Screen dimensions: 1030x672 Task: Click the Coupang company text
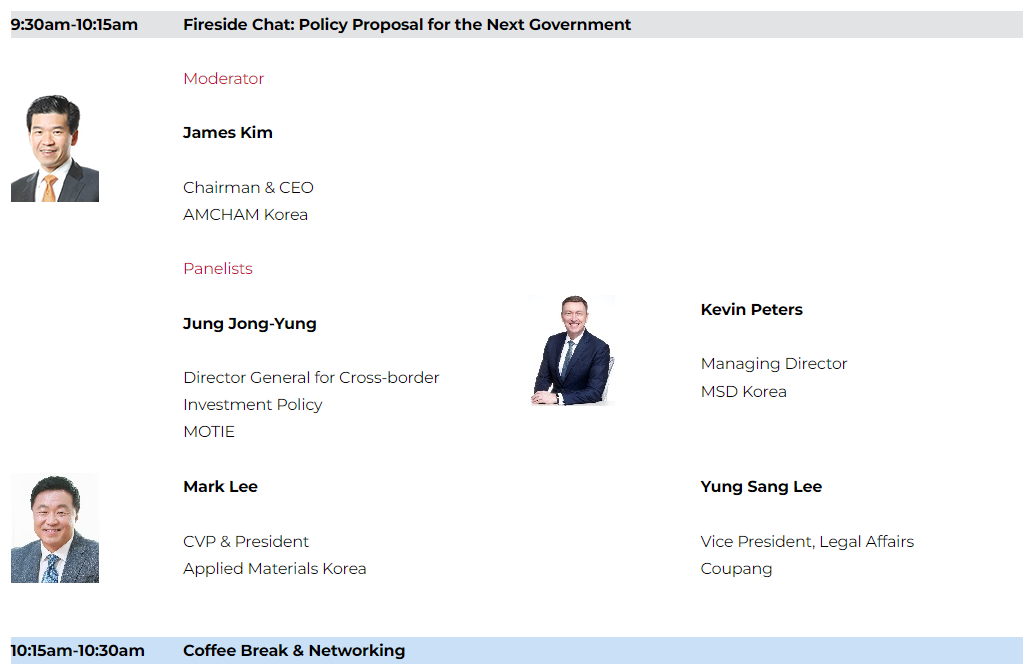(736, 569)
